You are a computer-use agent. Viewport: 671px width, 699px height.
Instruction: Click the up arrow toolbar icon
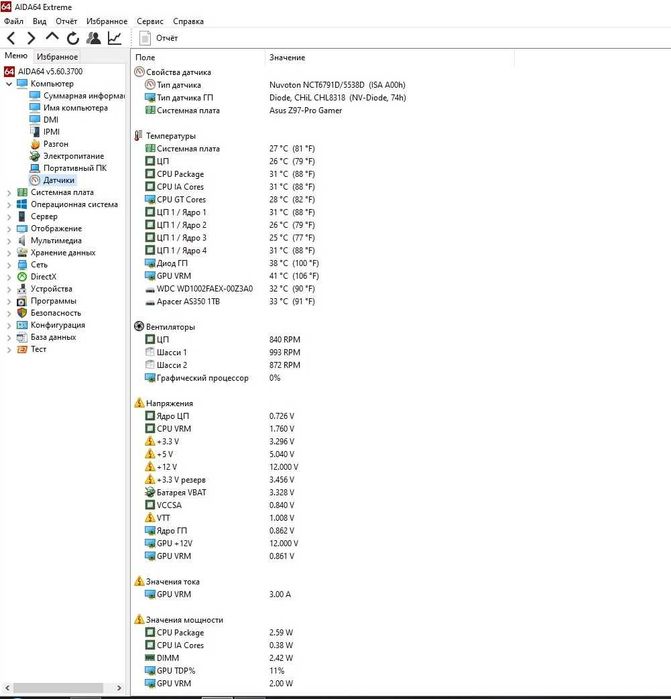click(52, 37)
